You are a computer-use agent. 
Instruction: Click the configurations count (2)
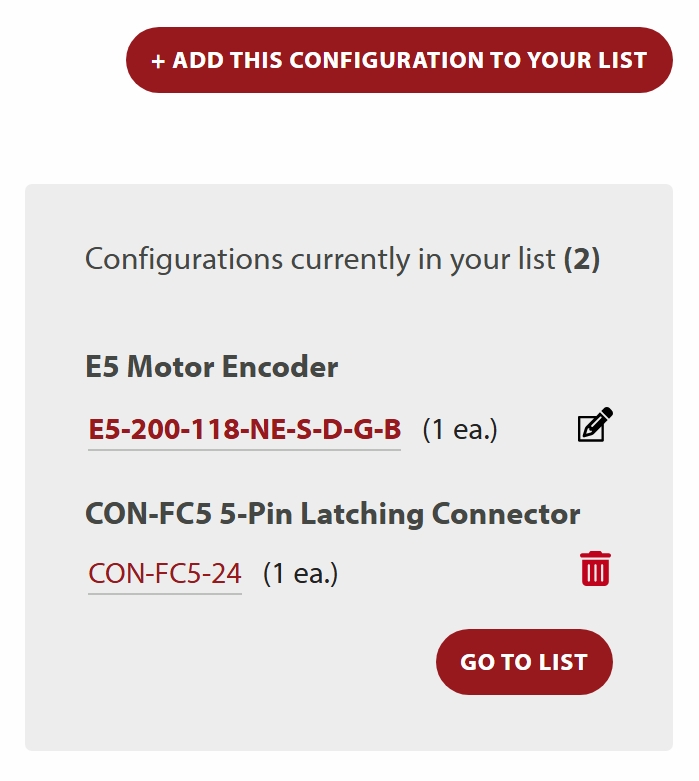582,259
